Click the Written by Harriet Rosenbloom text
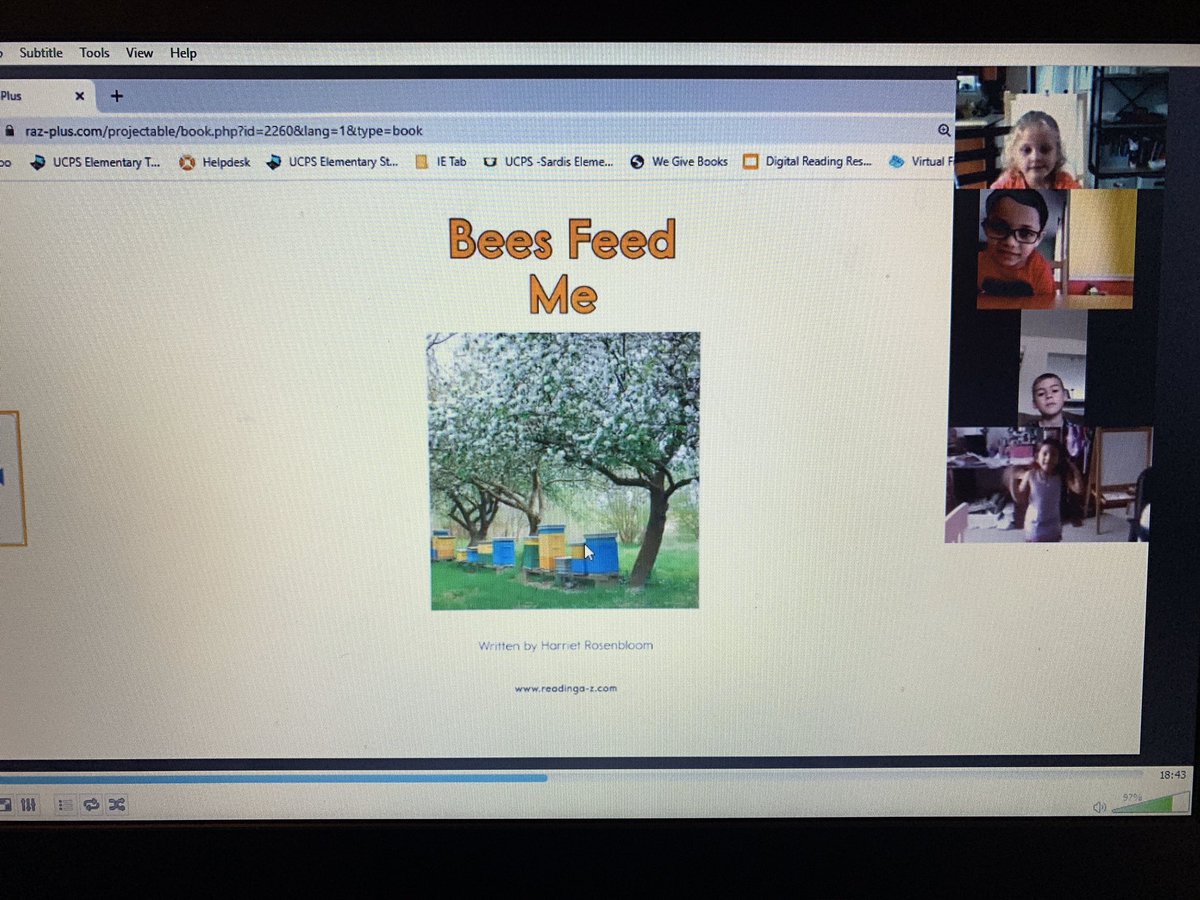Screen dimensions: 1200x900 pos(565,645)
